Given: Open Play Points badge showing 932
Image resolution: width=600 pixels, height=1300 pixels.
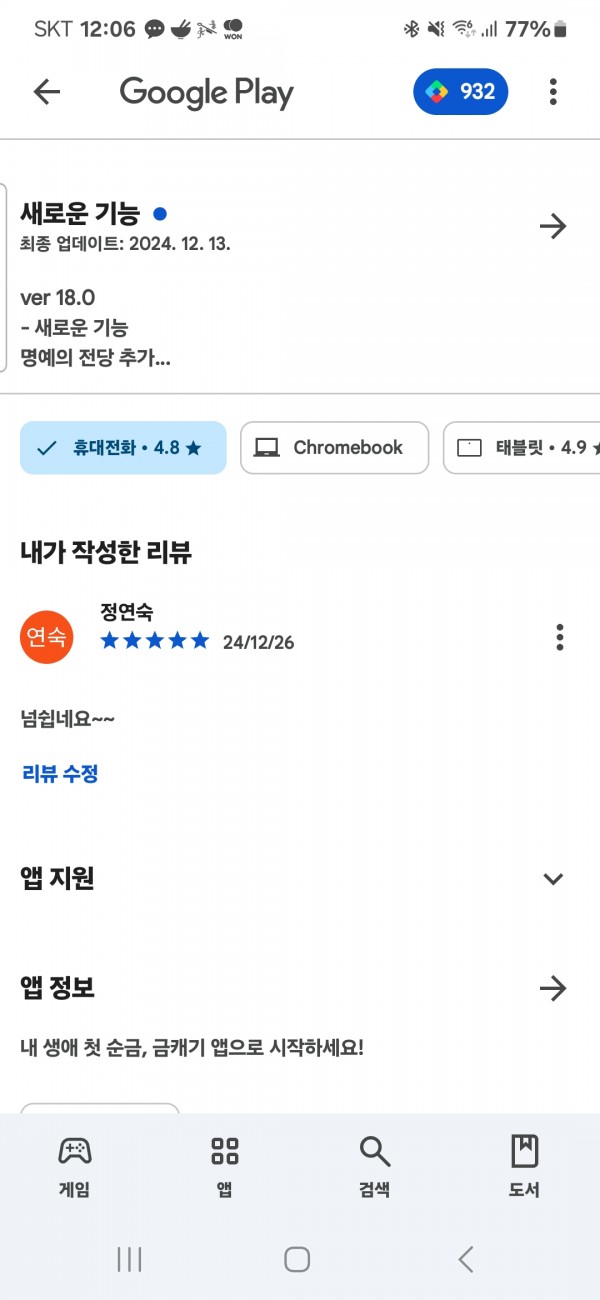Looking at the screenshot, I should [460, 92].
